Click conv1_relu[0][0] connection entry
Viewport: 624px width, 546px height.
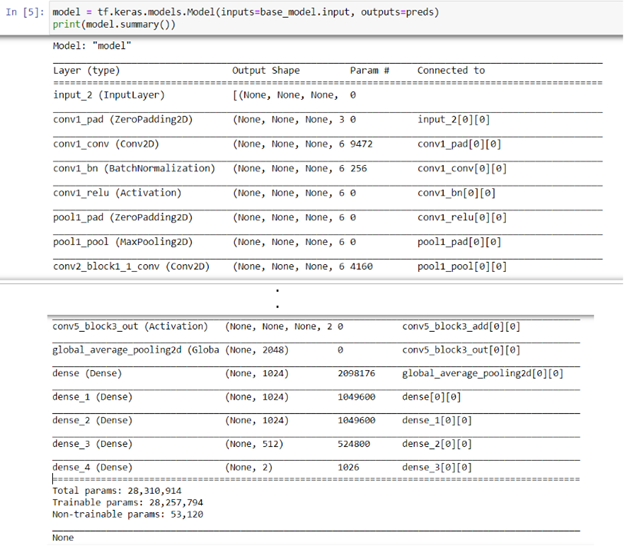462,218
